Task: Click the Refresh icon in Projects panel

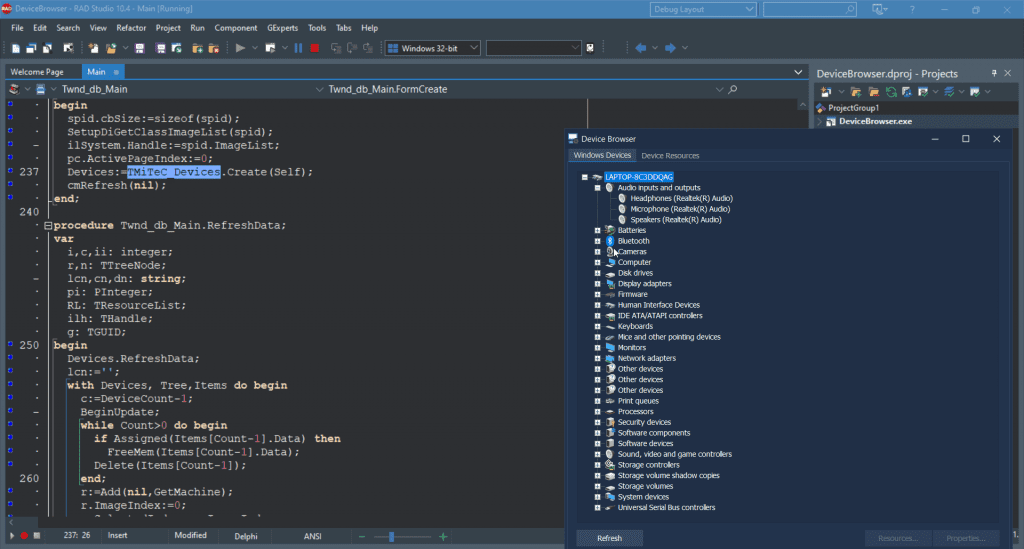Action: pos(891,92)
